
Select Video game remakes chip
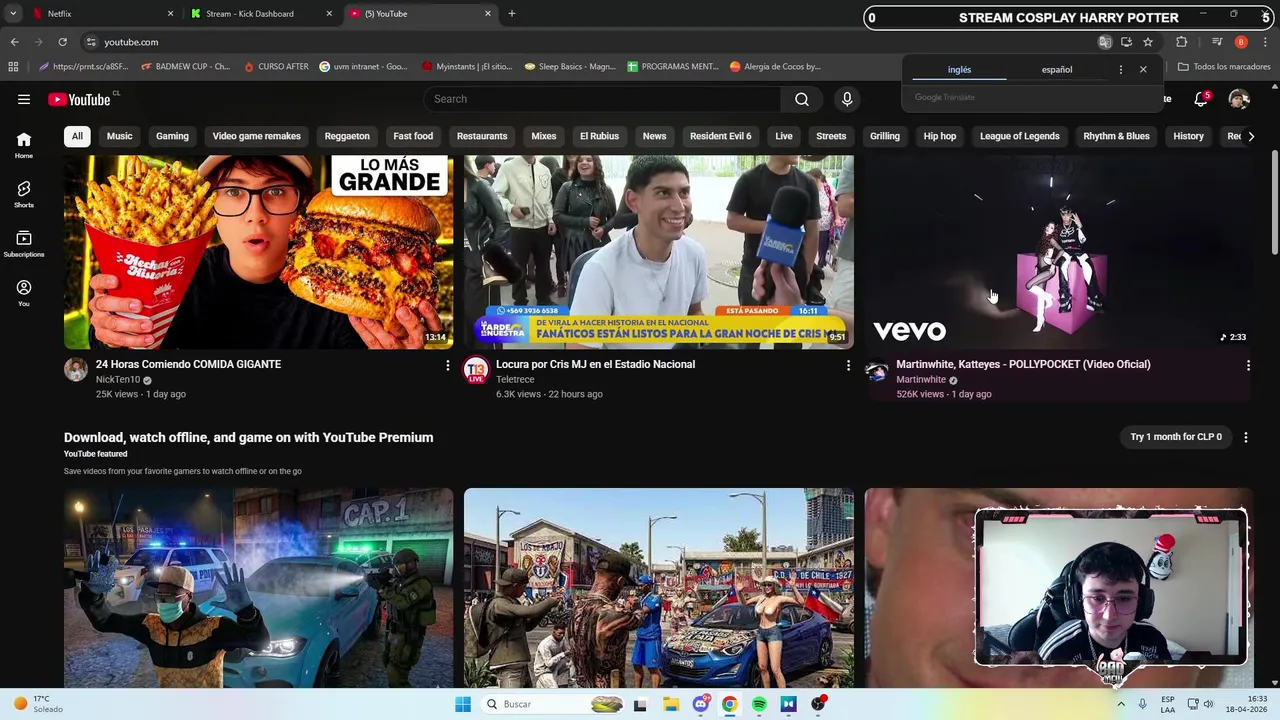pos(256,136)
